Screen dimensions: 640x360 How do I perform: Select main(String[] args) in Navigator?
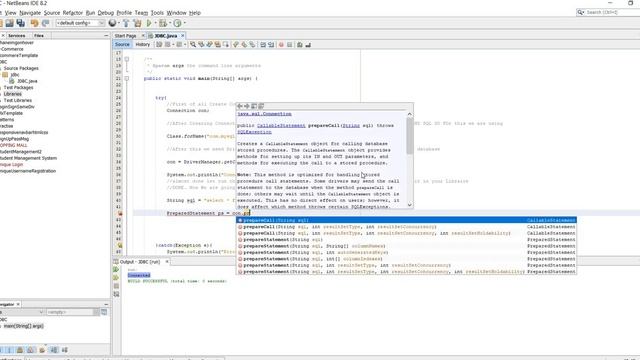24,326
